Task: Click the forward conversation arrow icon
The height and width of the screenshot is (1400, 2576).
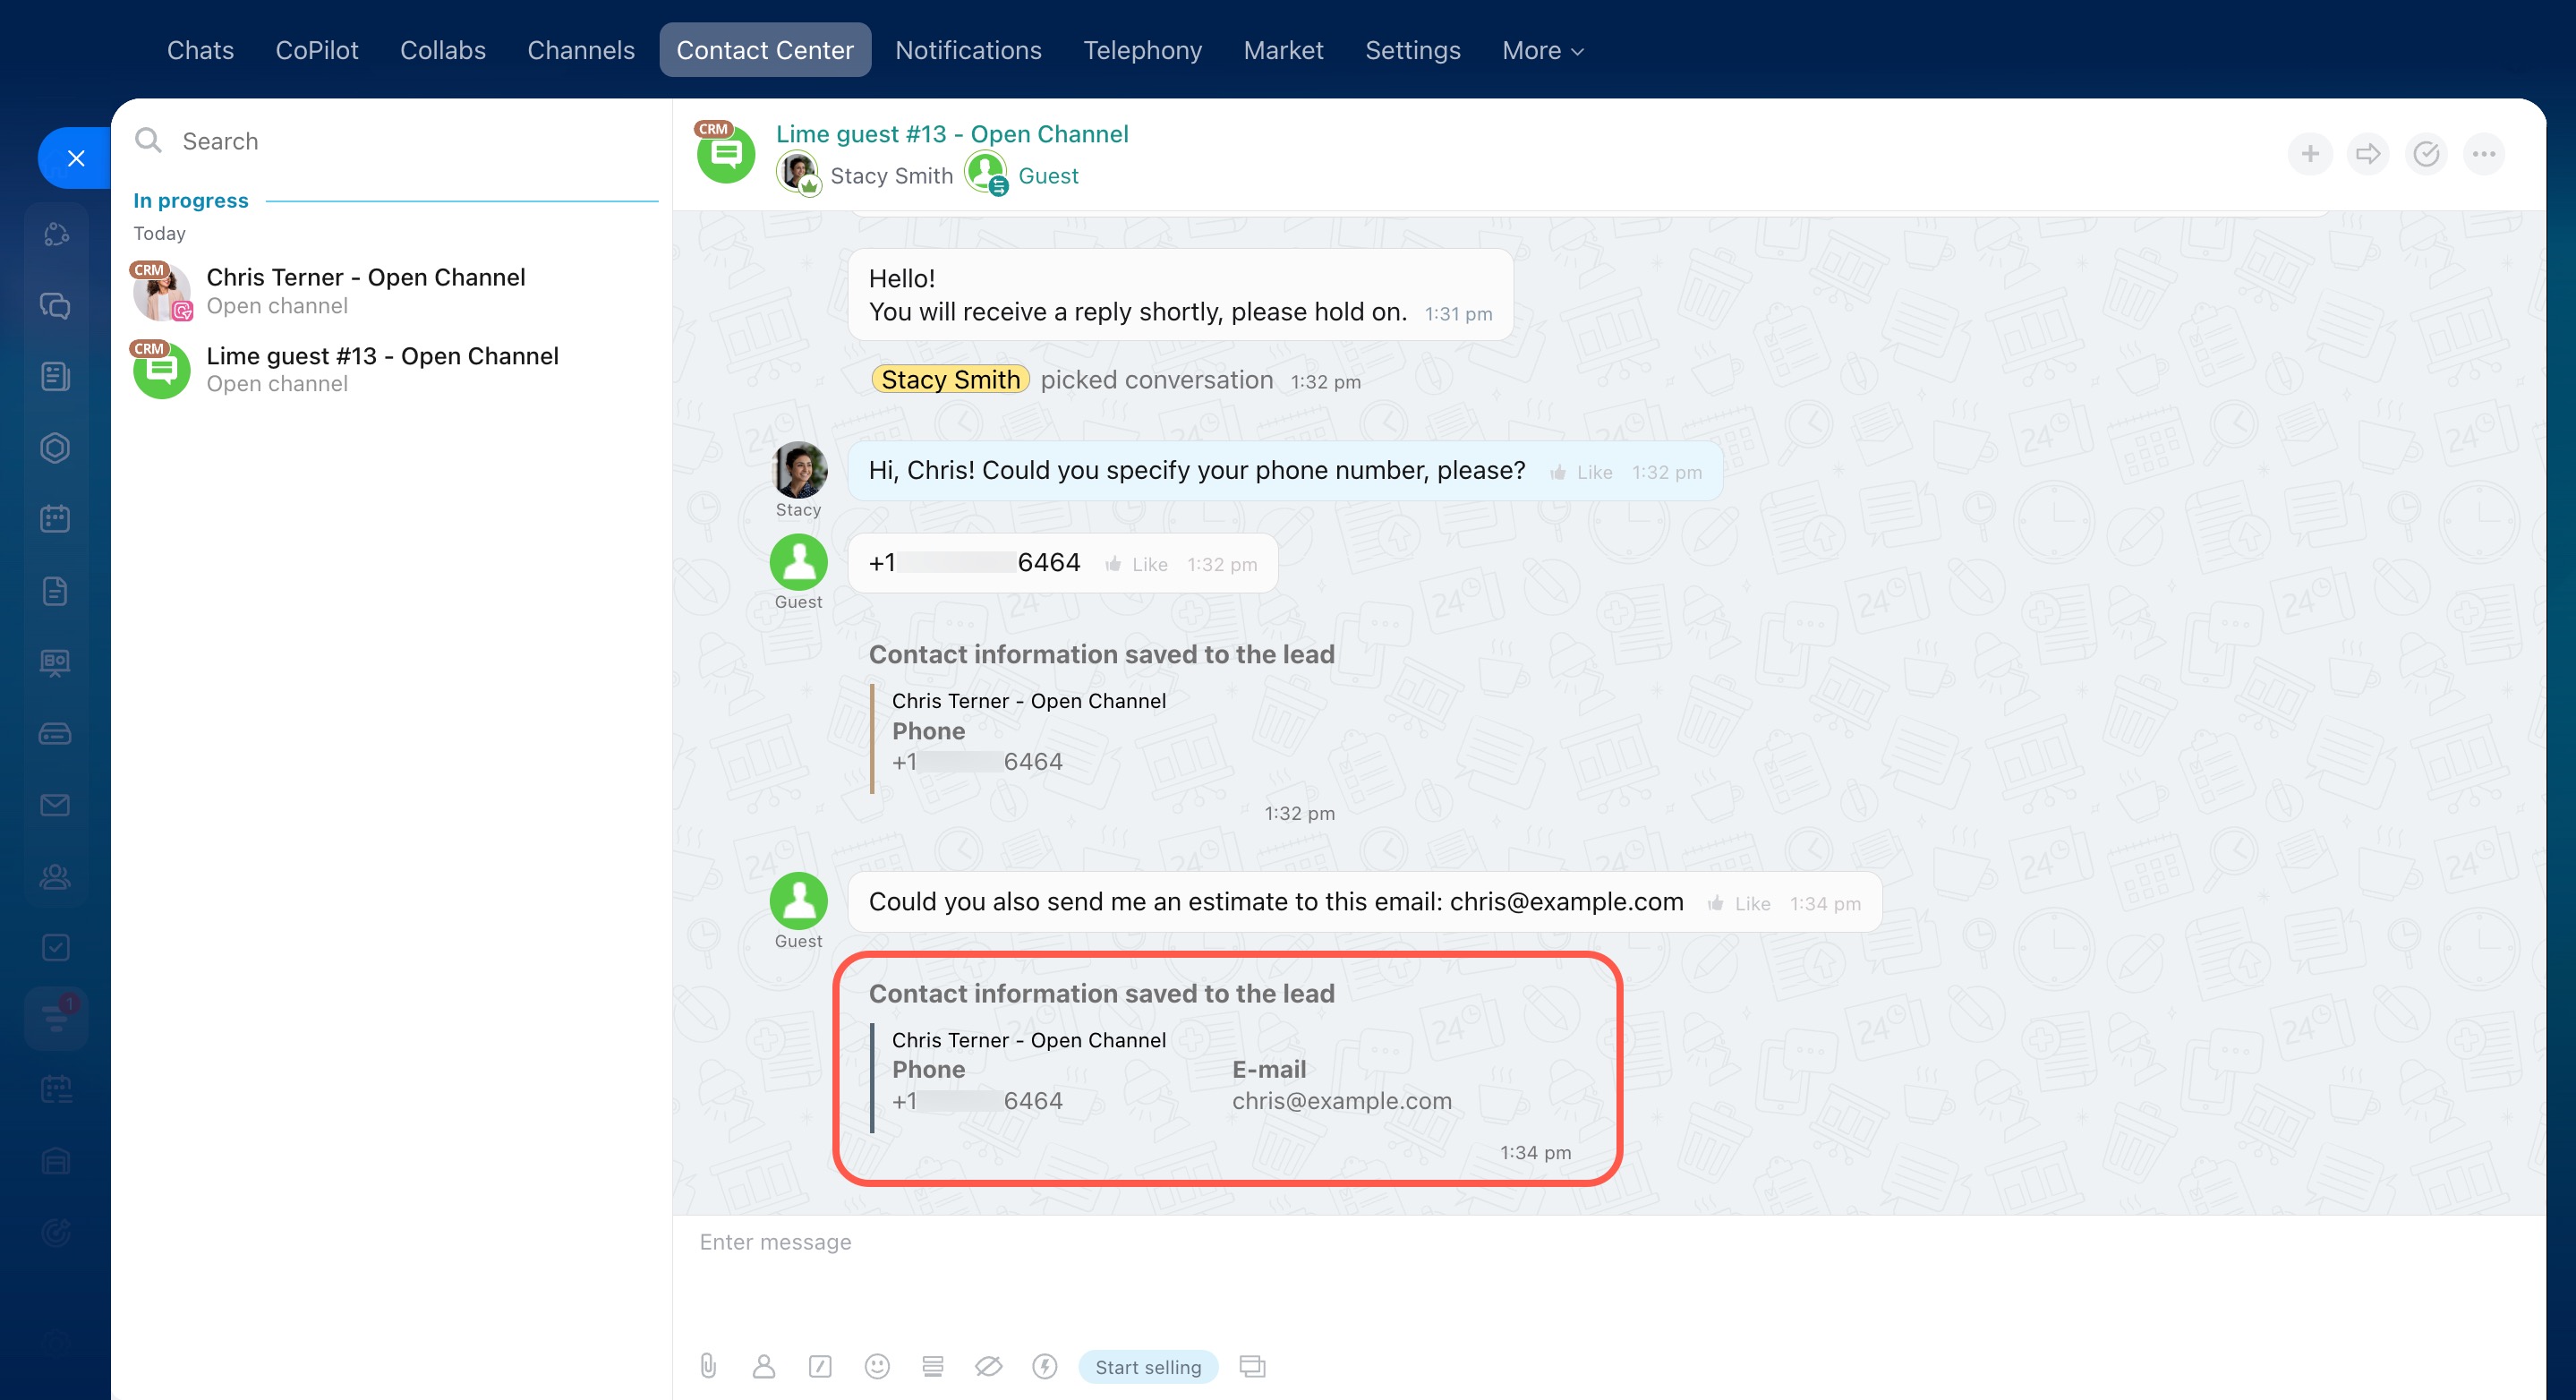Action: 2367,154
